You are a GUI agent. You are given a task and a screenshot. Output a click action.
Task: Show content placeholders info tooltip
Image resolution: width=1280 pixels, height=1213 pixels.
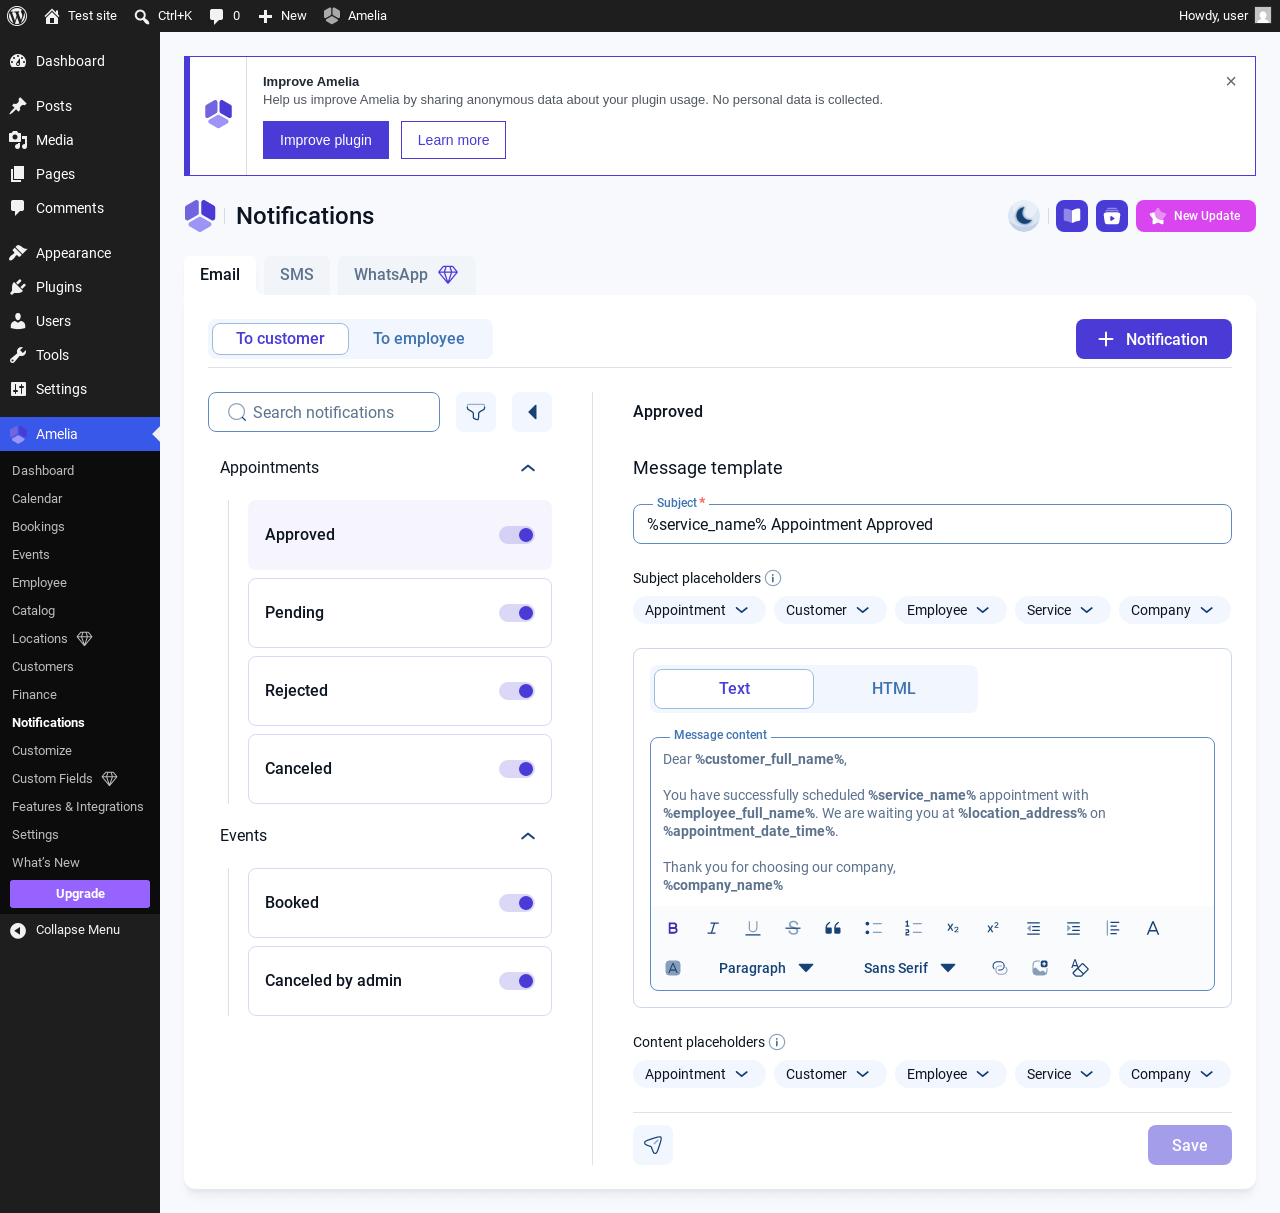pyautogui.click(x=777, y=1042)
